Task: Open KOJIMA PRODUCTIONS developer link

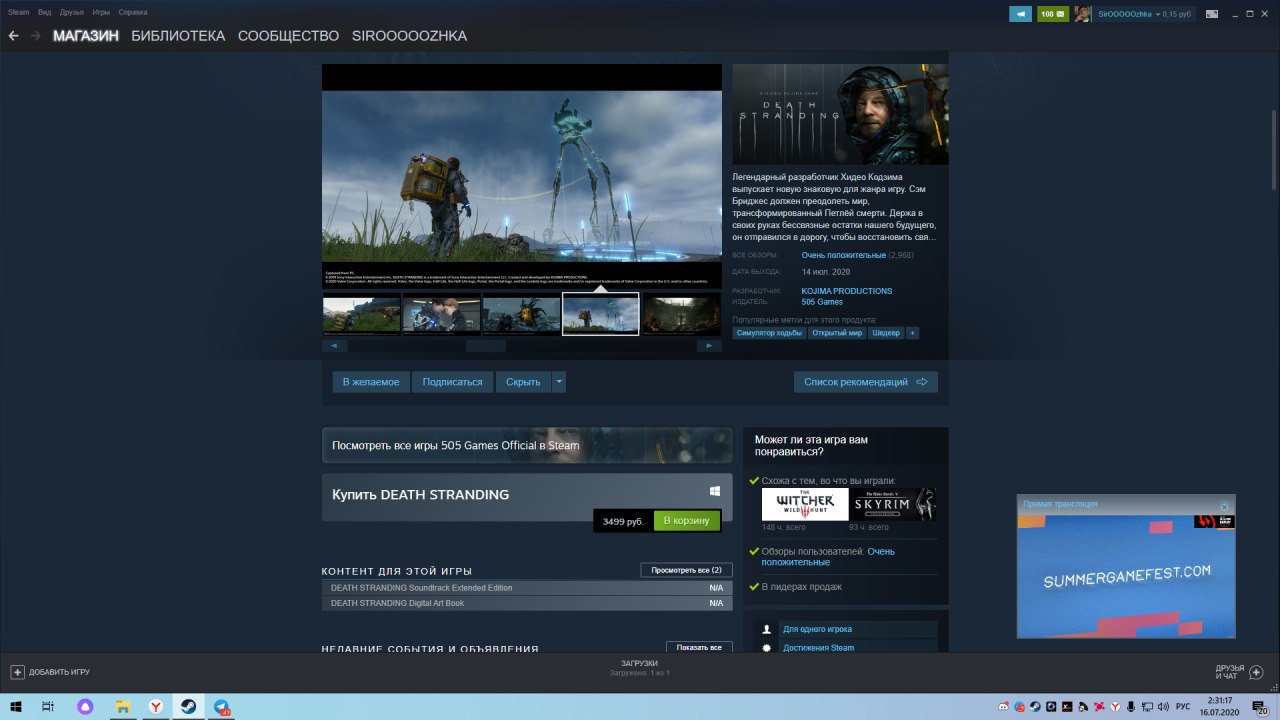Action: point(847,291)
